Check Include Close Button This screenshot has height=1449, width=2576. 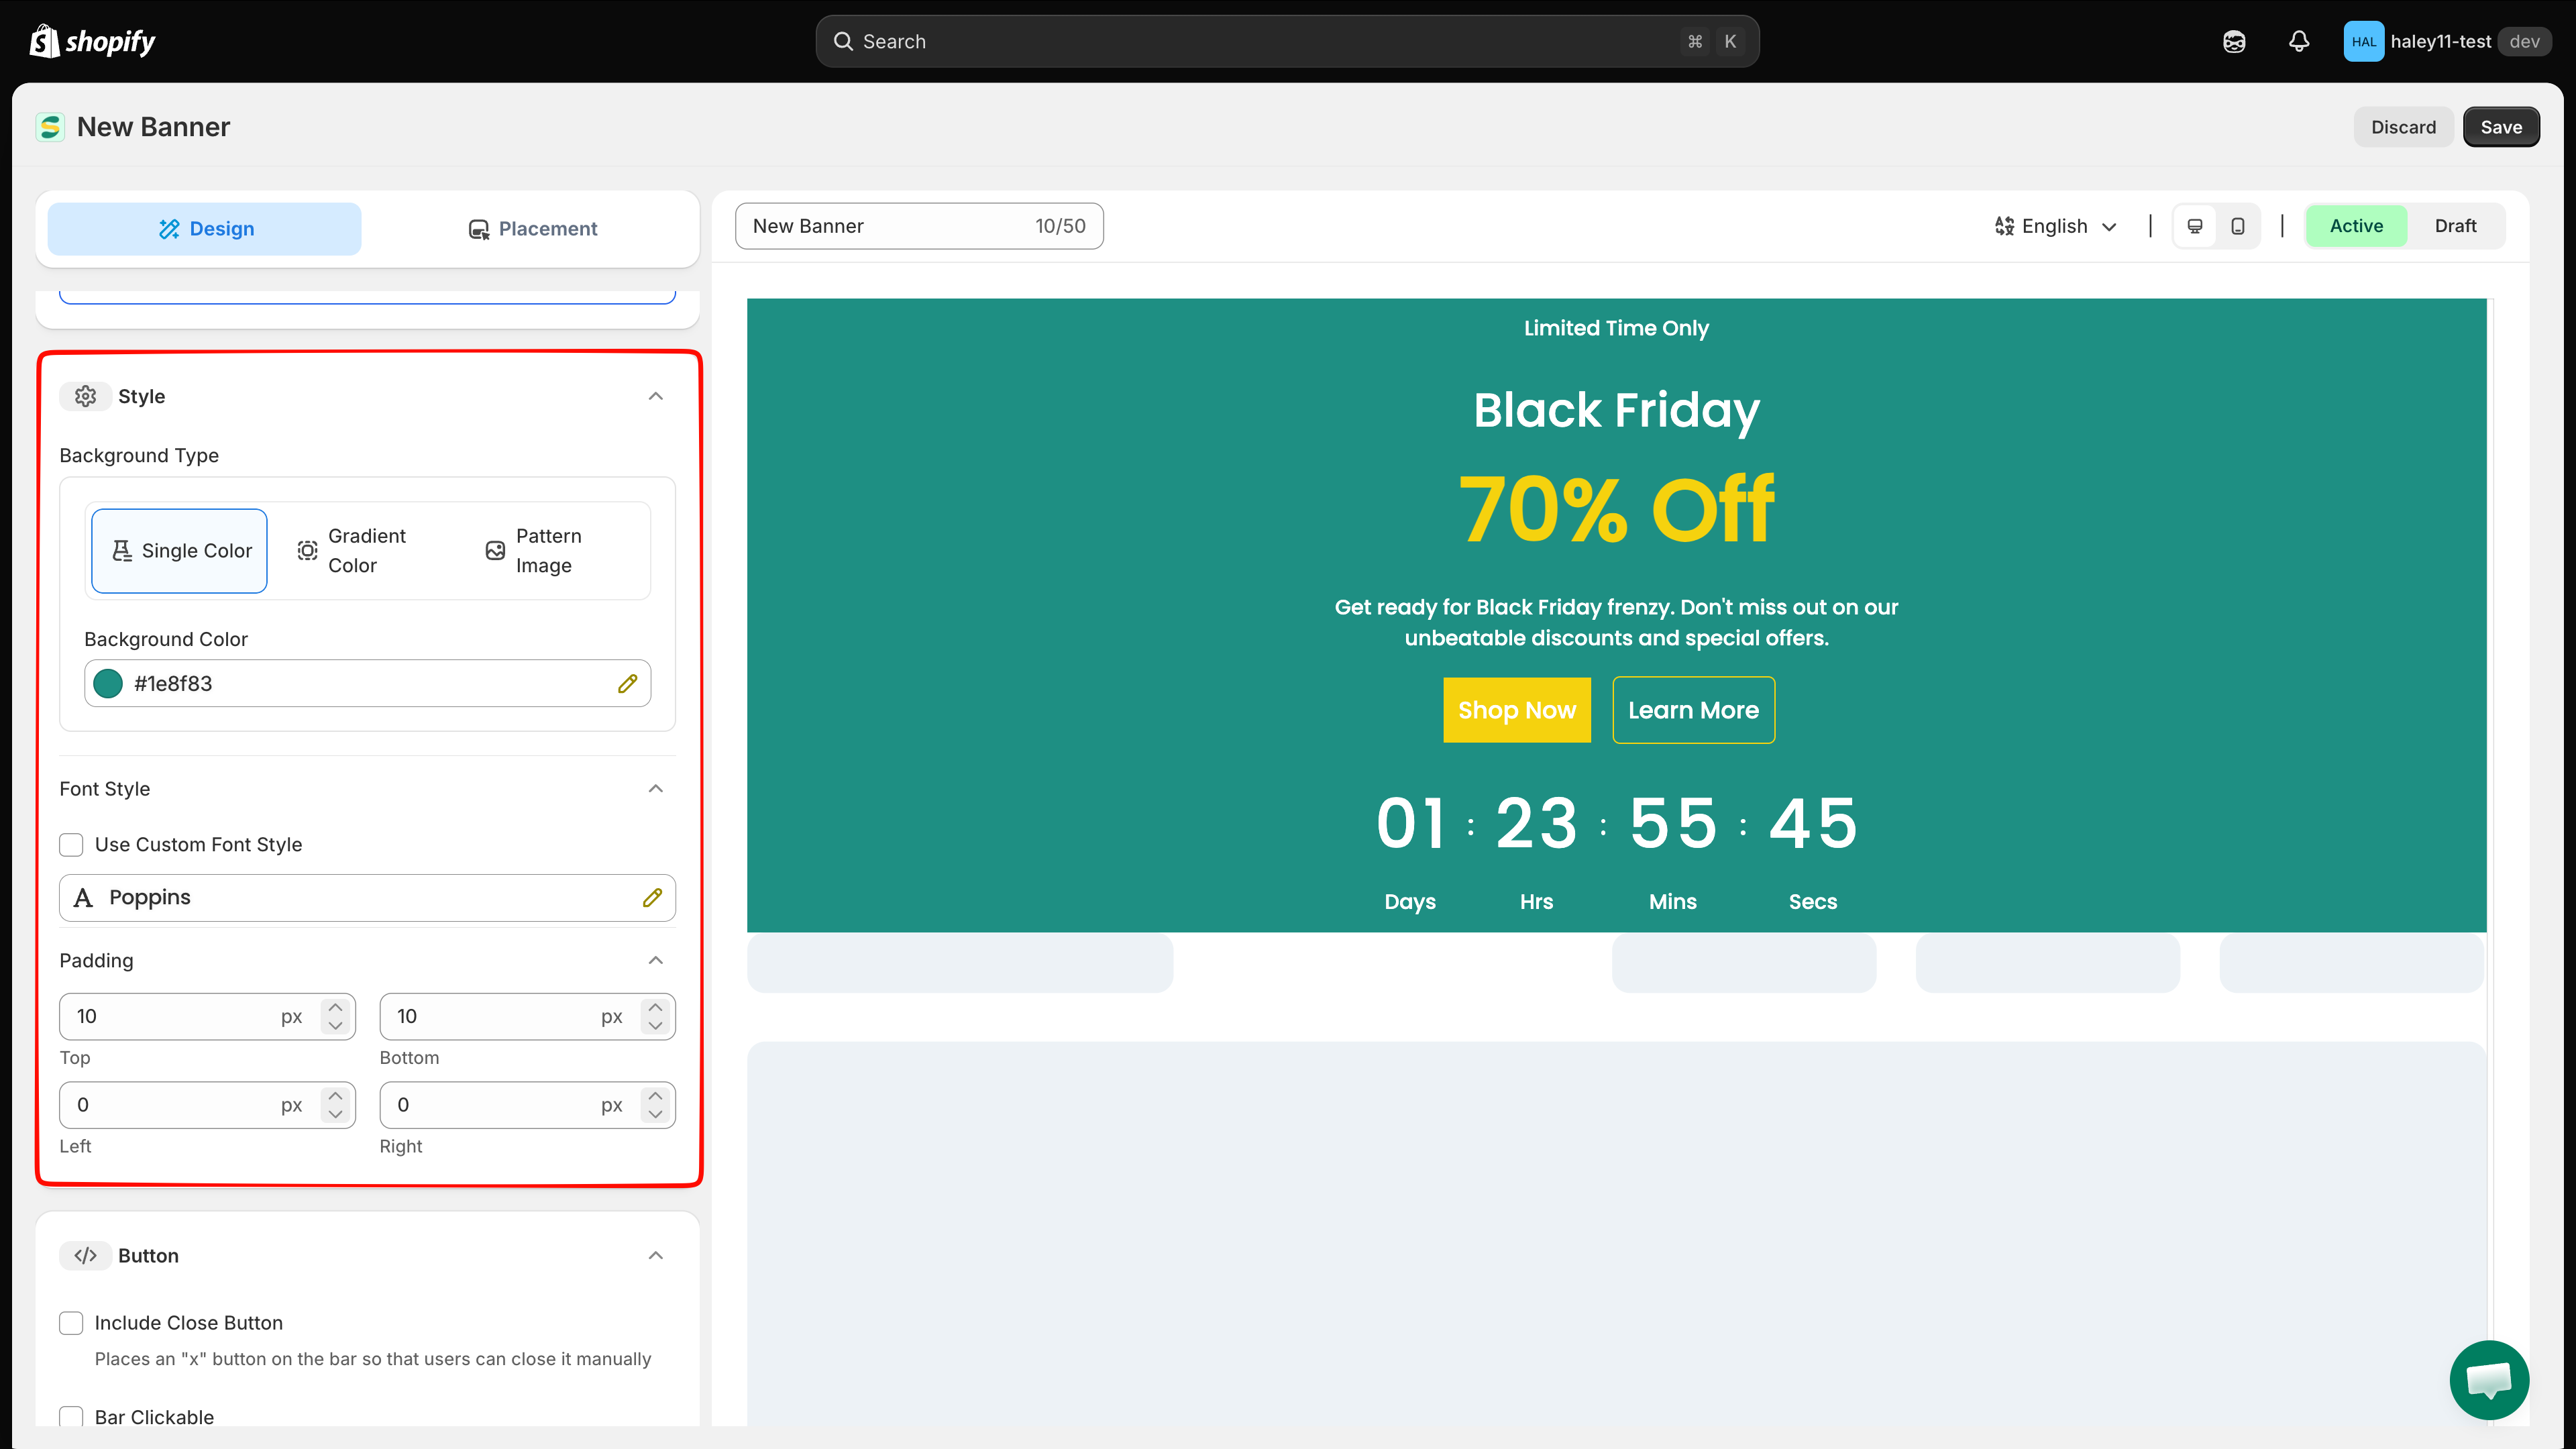click(x=71, y=1323)
